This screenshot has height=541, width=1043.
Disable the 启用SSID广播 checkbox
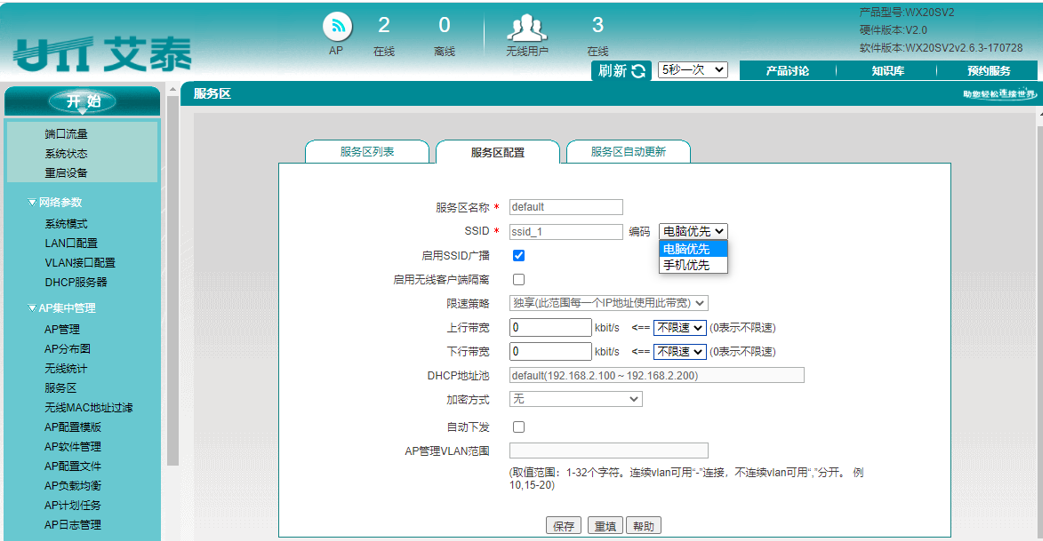point(519,256)
